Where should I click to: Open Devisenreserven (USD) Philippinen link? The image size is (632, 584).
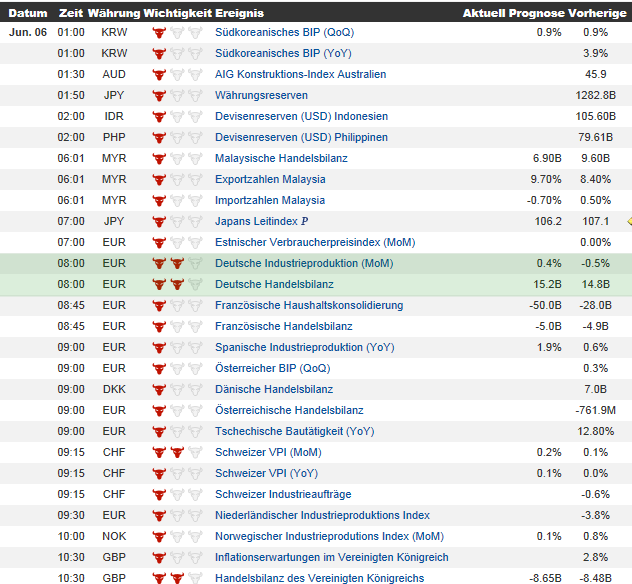tap(301, 137)
